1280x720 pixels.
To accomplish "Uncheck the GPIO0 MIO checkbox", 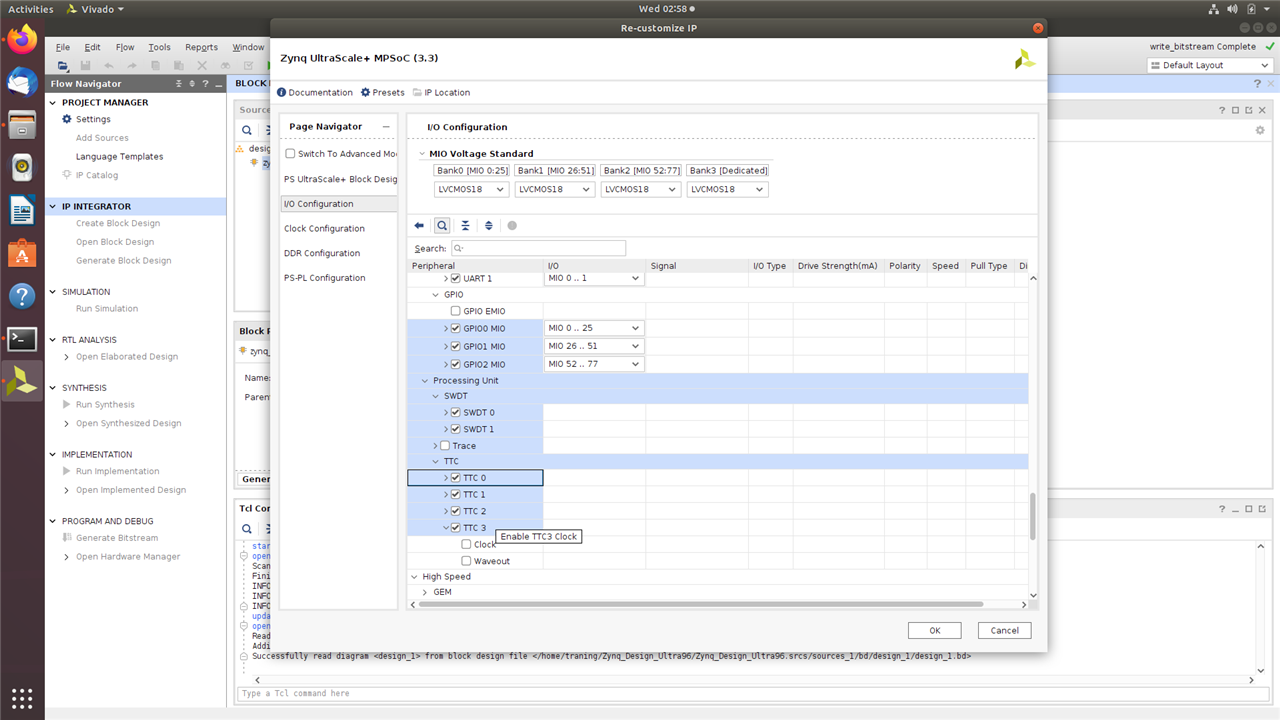I will pos(456,328).
